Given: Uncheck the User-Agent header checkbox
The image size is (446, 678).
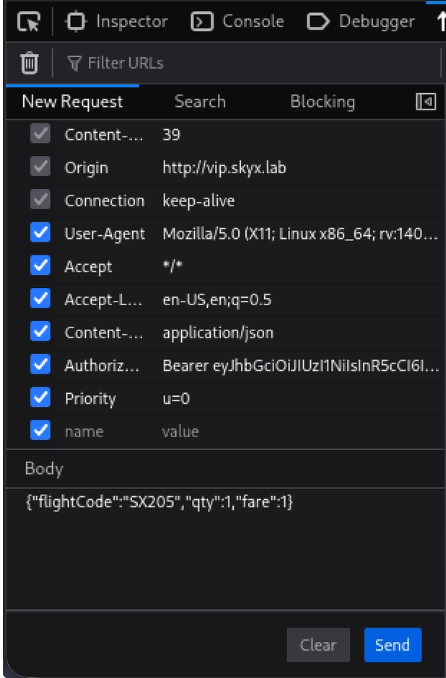Looking at the screenshot, I should (x=40, y=233).
